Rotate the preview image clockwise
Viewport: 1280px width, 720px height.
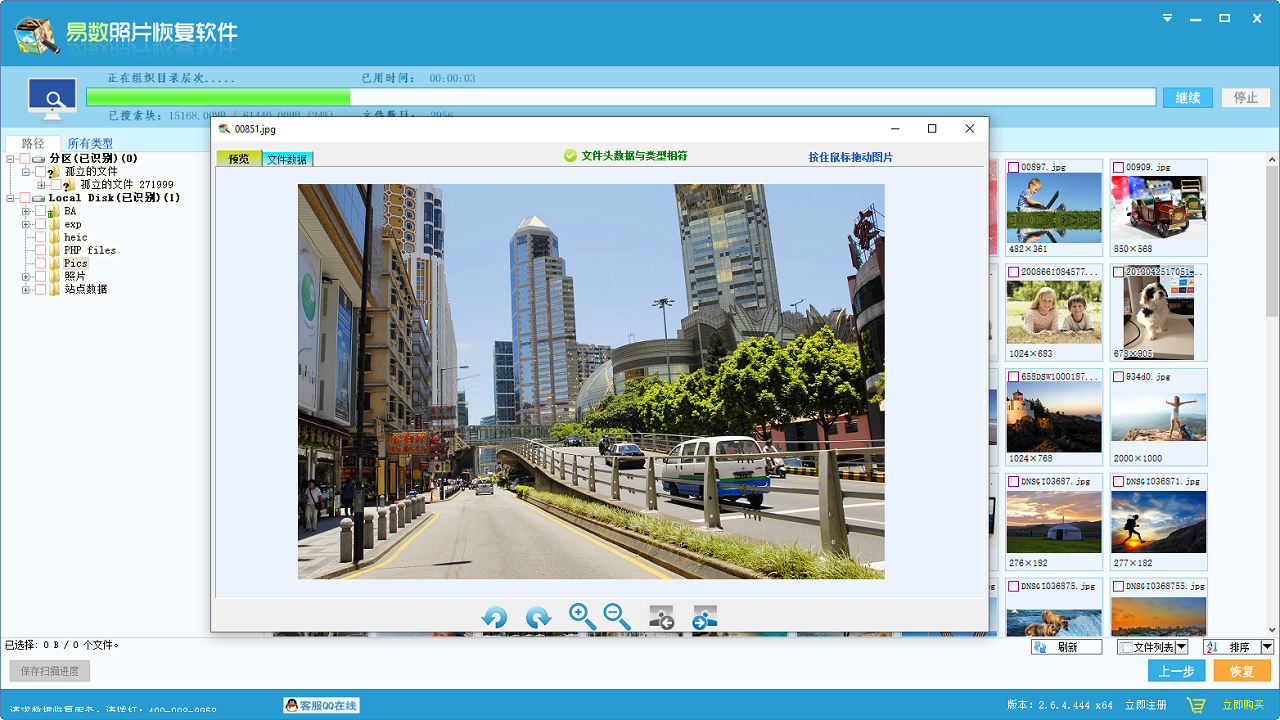[538, 618]
